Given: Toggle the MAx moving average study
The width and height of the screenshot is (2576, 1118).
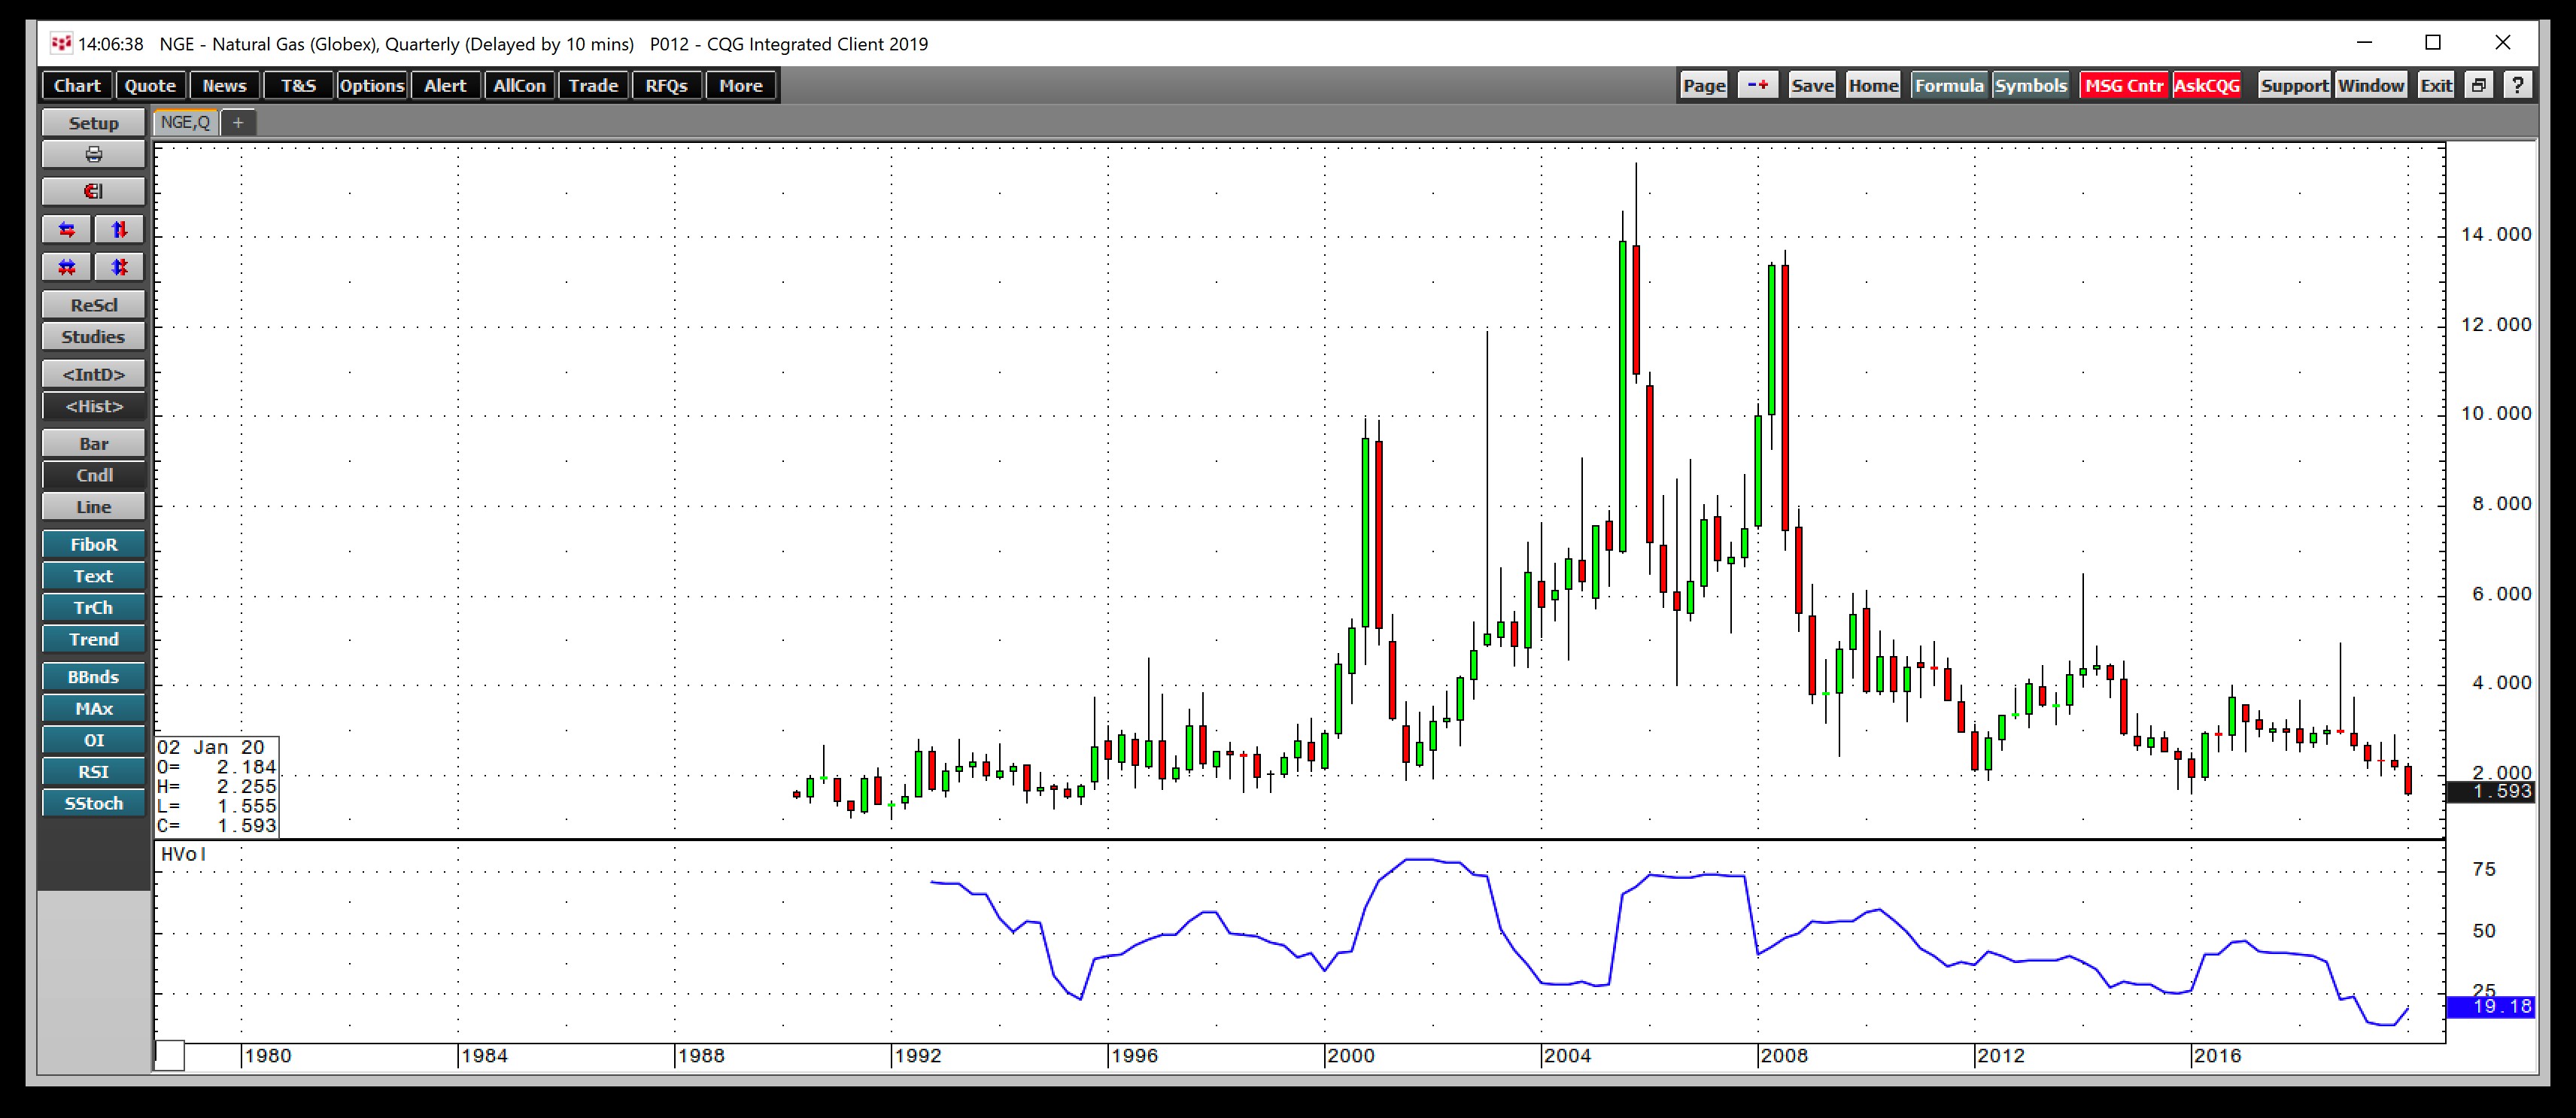Looking at the screenshot, I should 93,709.
